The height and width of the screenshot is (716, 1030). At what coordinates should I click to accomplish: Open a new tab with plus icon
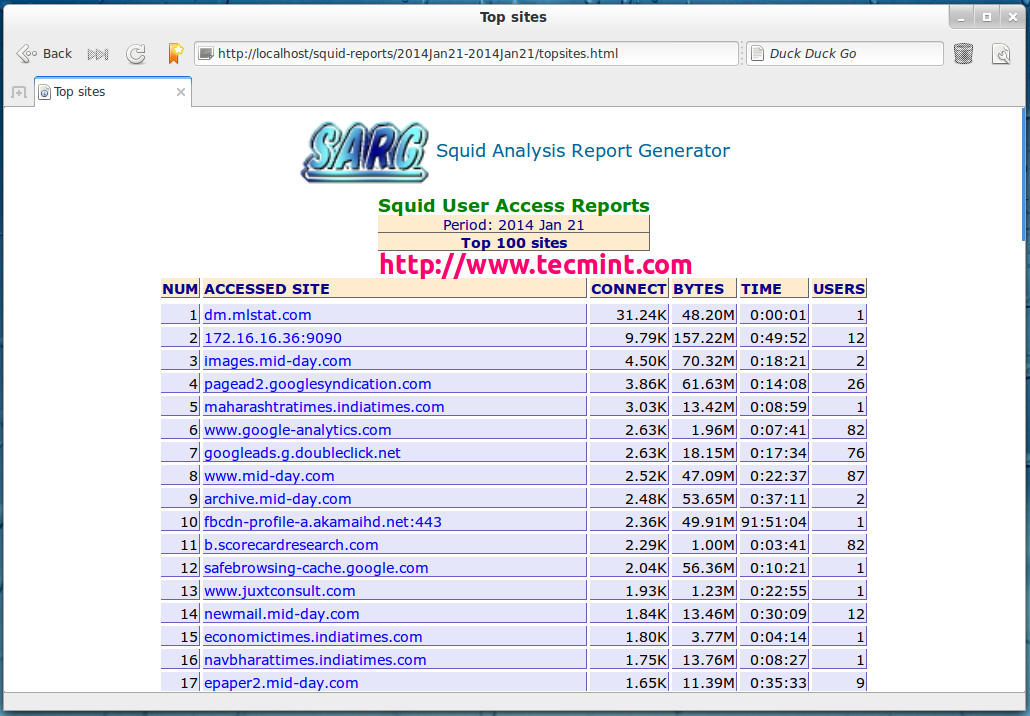[x=19, y=93]
